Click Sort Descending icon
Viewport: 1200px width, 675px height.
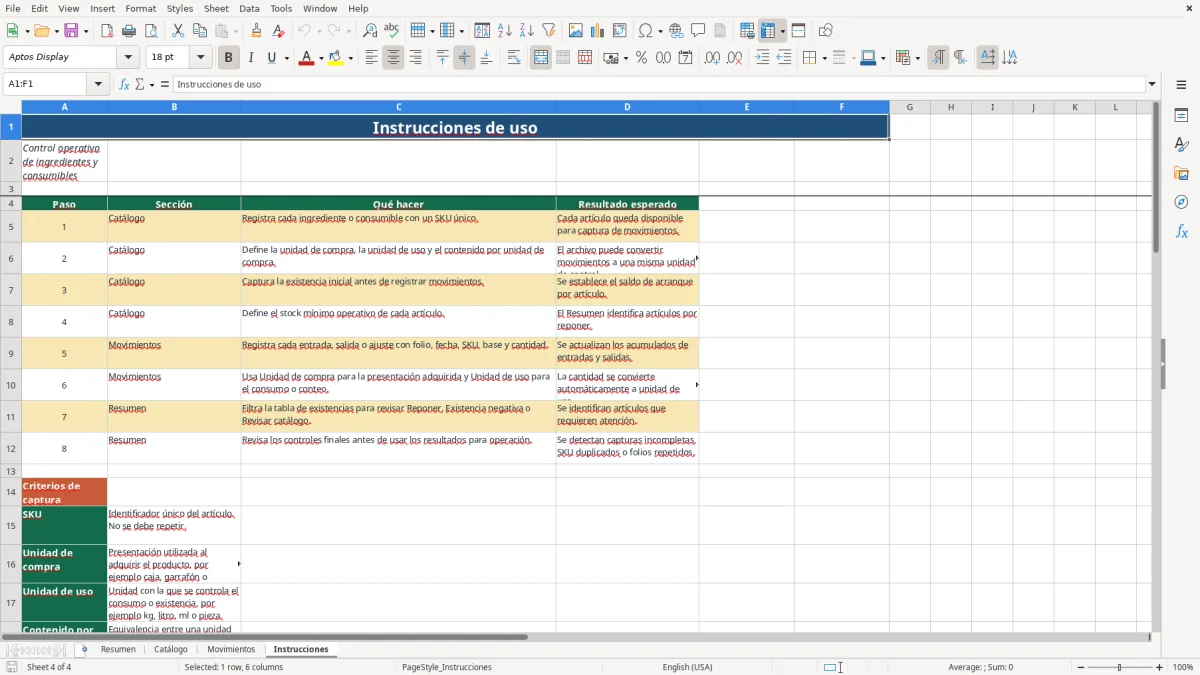coord(527,31)
